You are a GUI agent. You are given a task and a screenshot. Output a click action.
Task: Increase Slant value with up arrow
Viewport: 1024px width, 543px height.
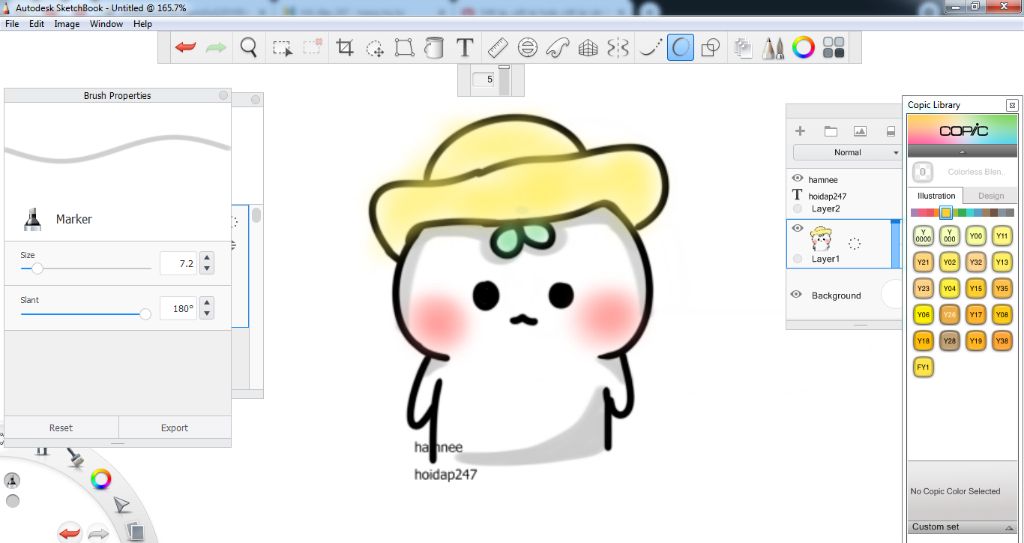pos(207,303)
